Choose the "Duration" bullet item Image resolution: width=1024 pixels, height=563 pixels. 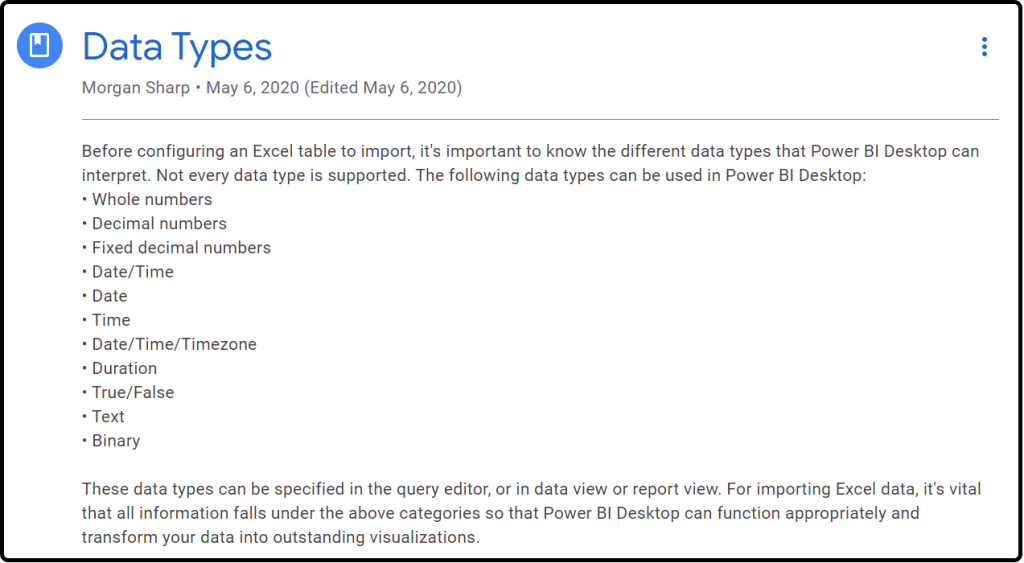tap(124, 368)
